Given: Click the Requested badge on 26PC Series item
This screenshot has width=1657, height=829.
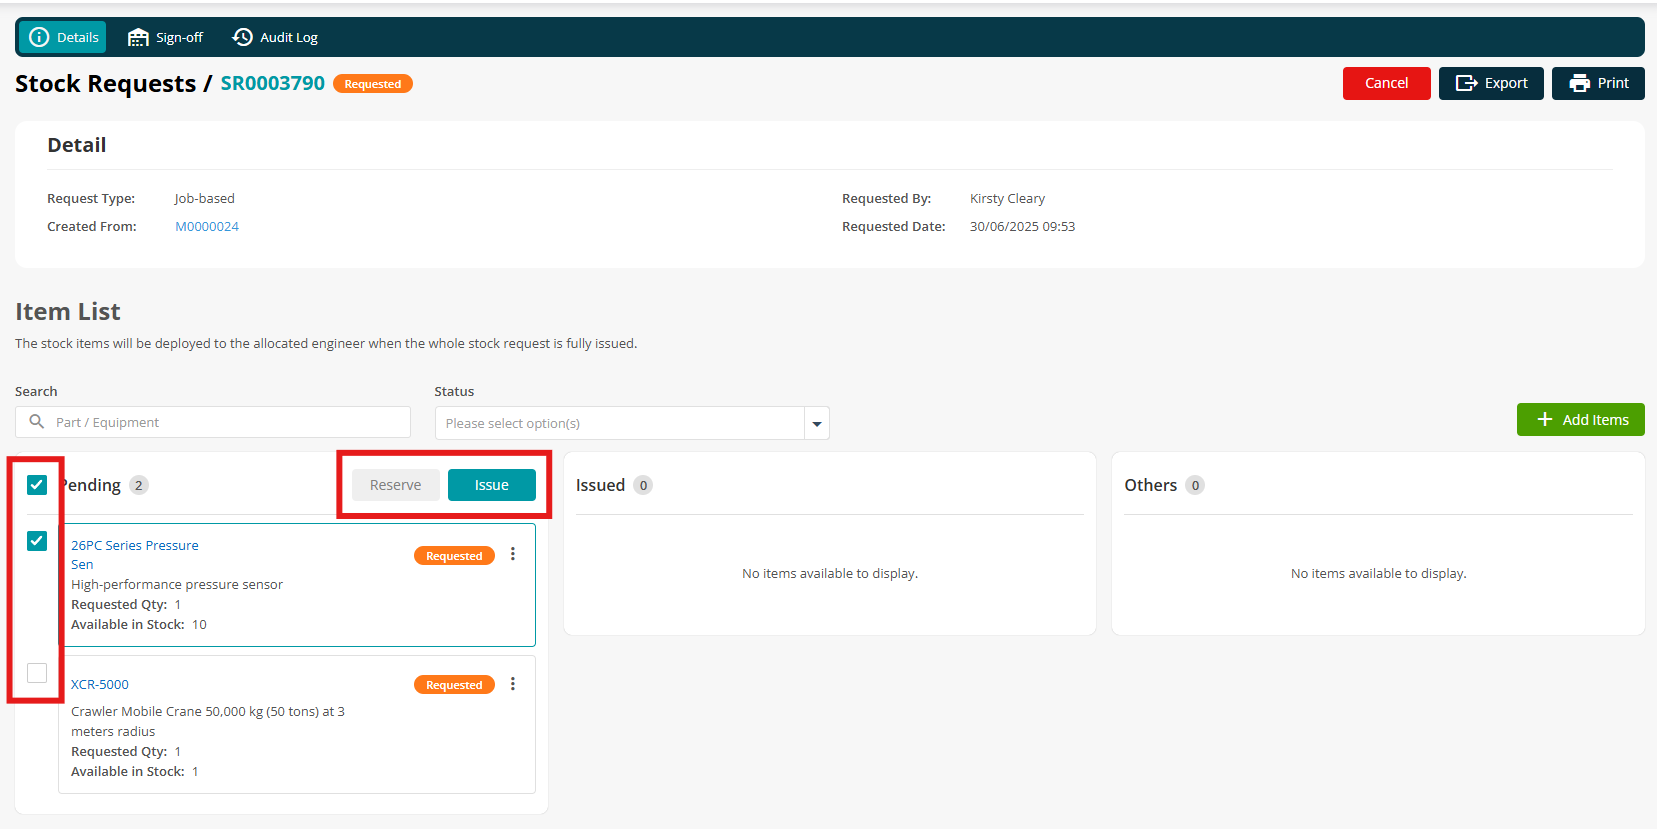Looking at the screenshot, I should click(x=454, y=556).
